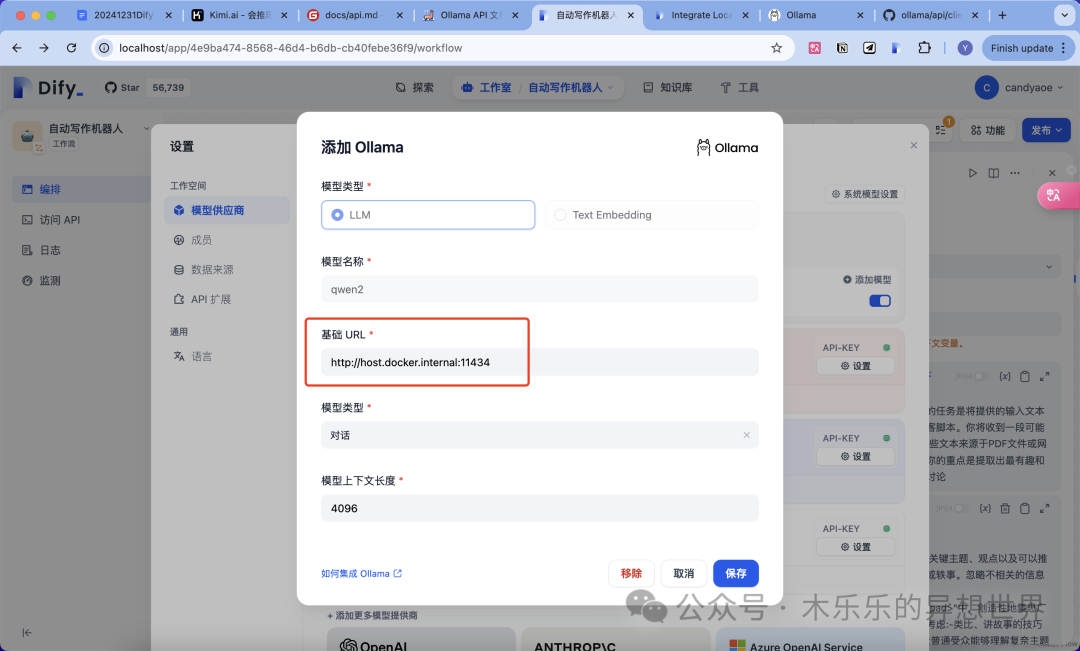The height and width of the screenshot is (651, 1080).
Task: Bookmark this page with star icon
Action: click(x=776, y=48)
